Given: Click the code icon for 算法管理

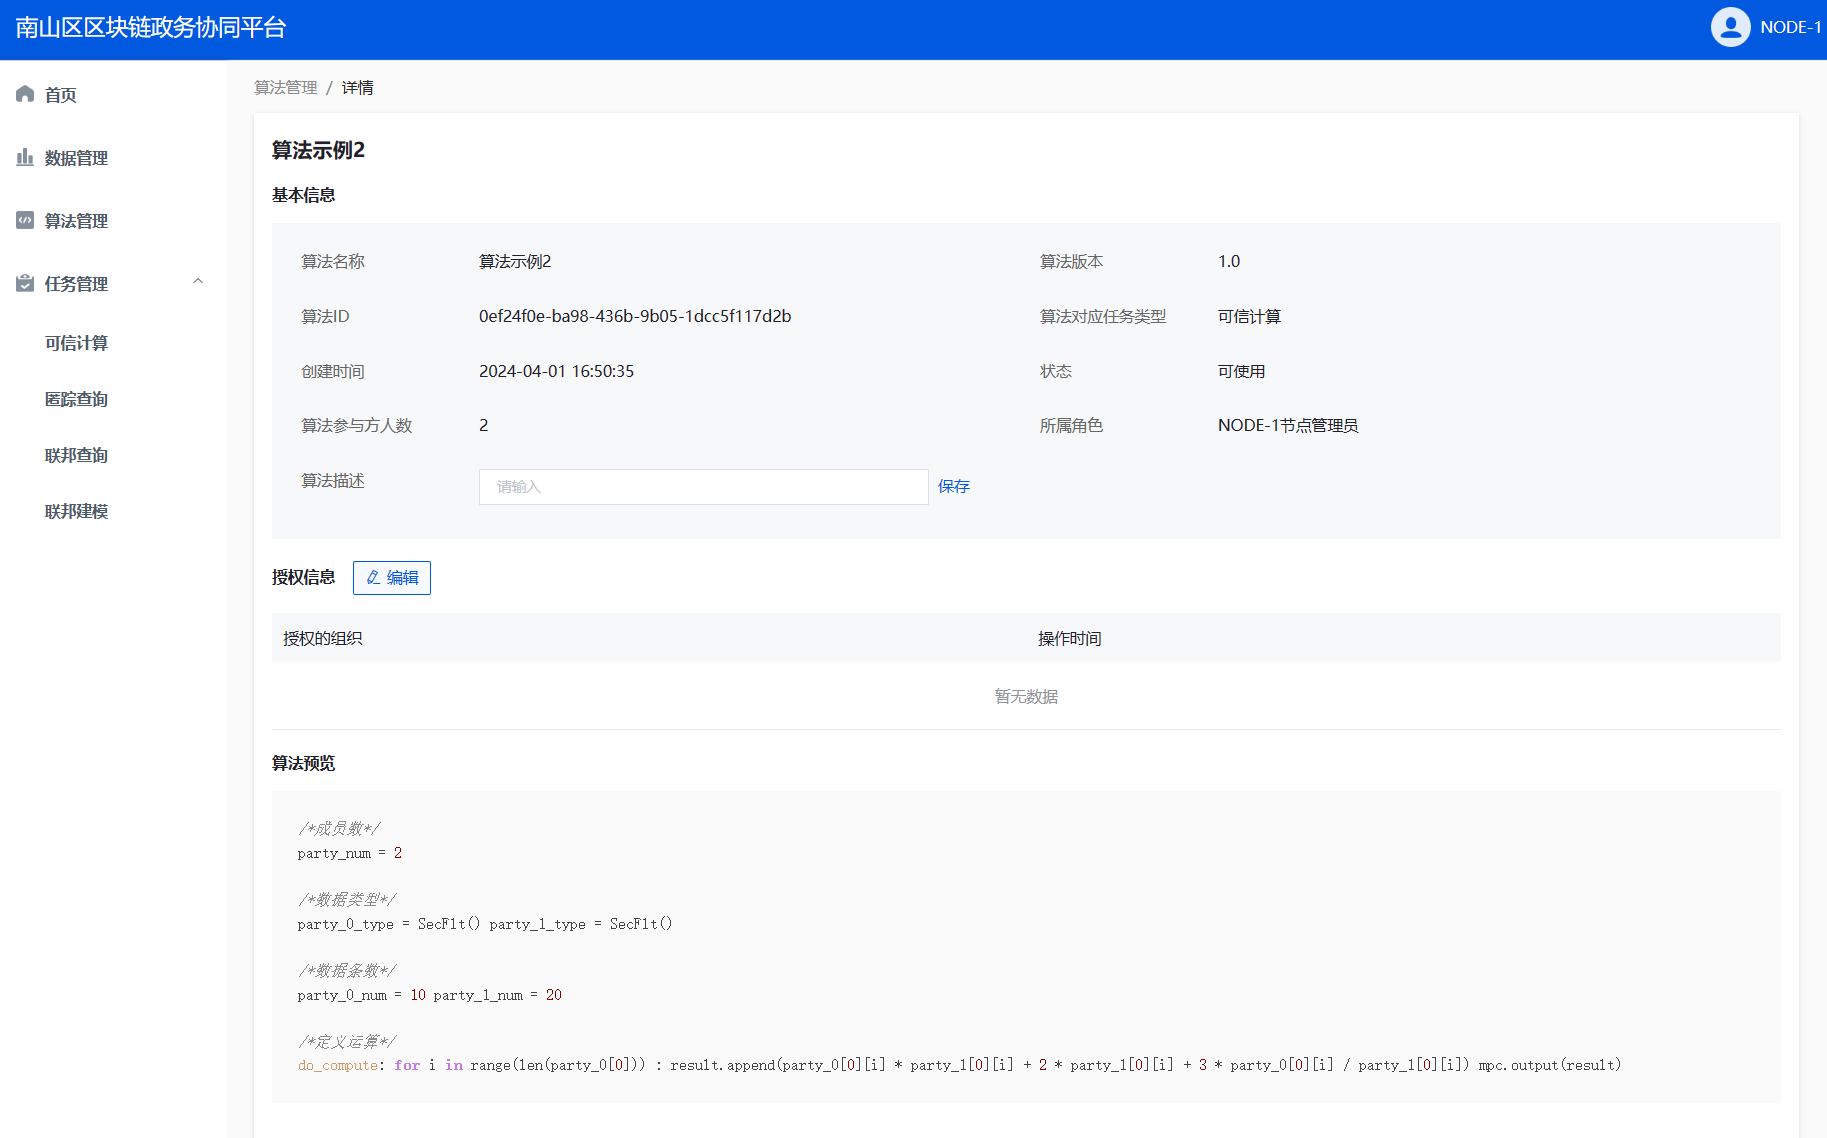Looking at the screenshot, I should (x=25, y=220).
